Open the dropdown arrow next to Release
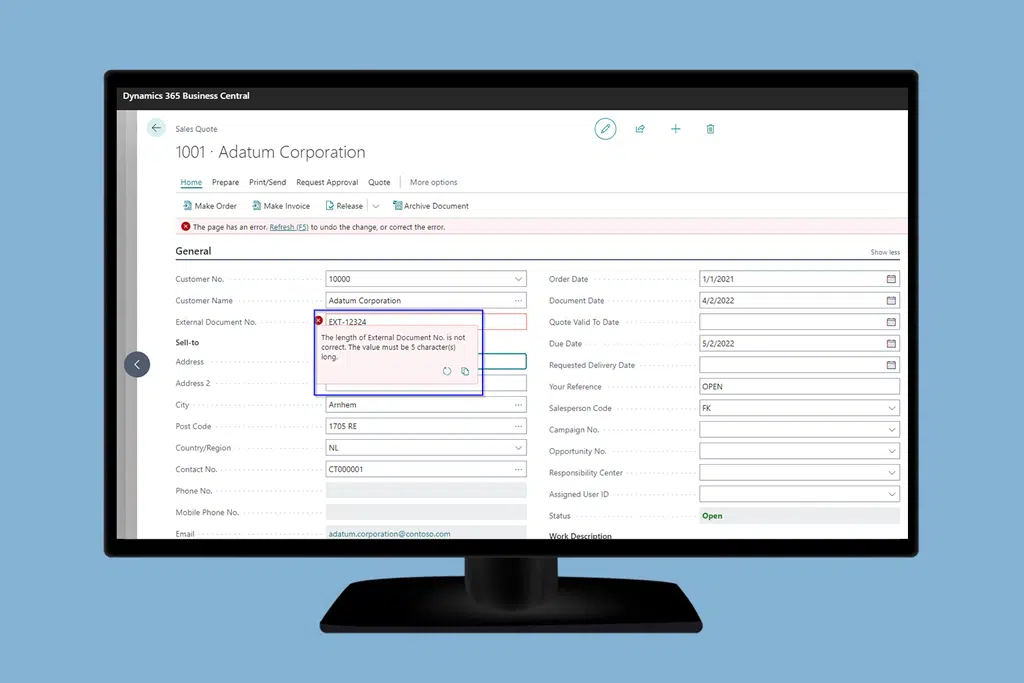 tap(376, 206)
